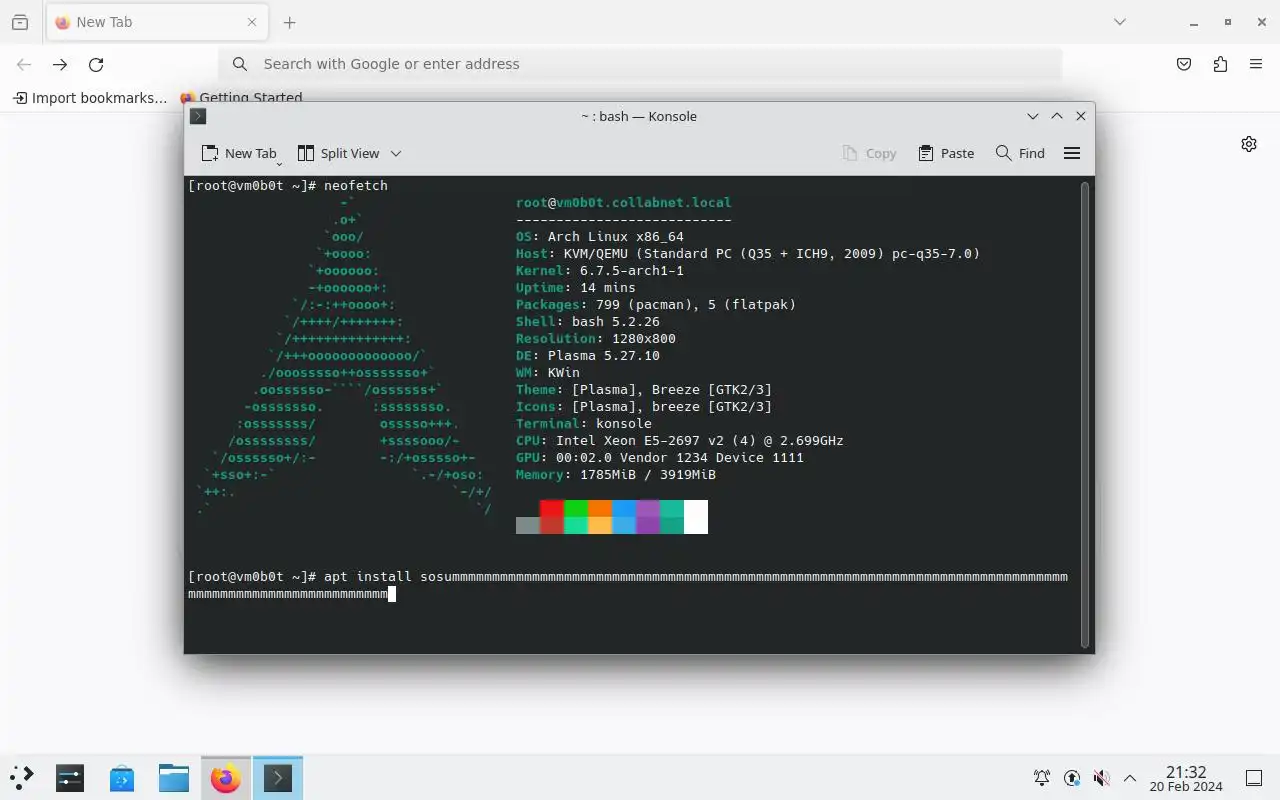The height and width of the screenshot is (800, 1280).
Task: Open a New Tab in Konsole
Action: (x=238, y=153)
